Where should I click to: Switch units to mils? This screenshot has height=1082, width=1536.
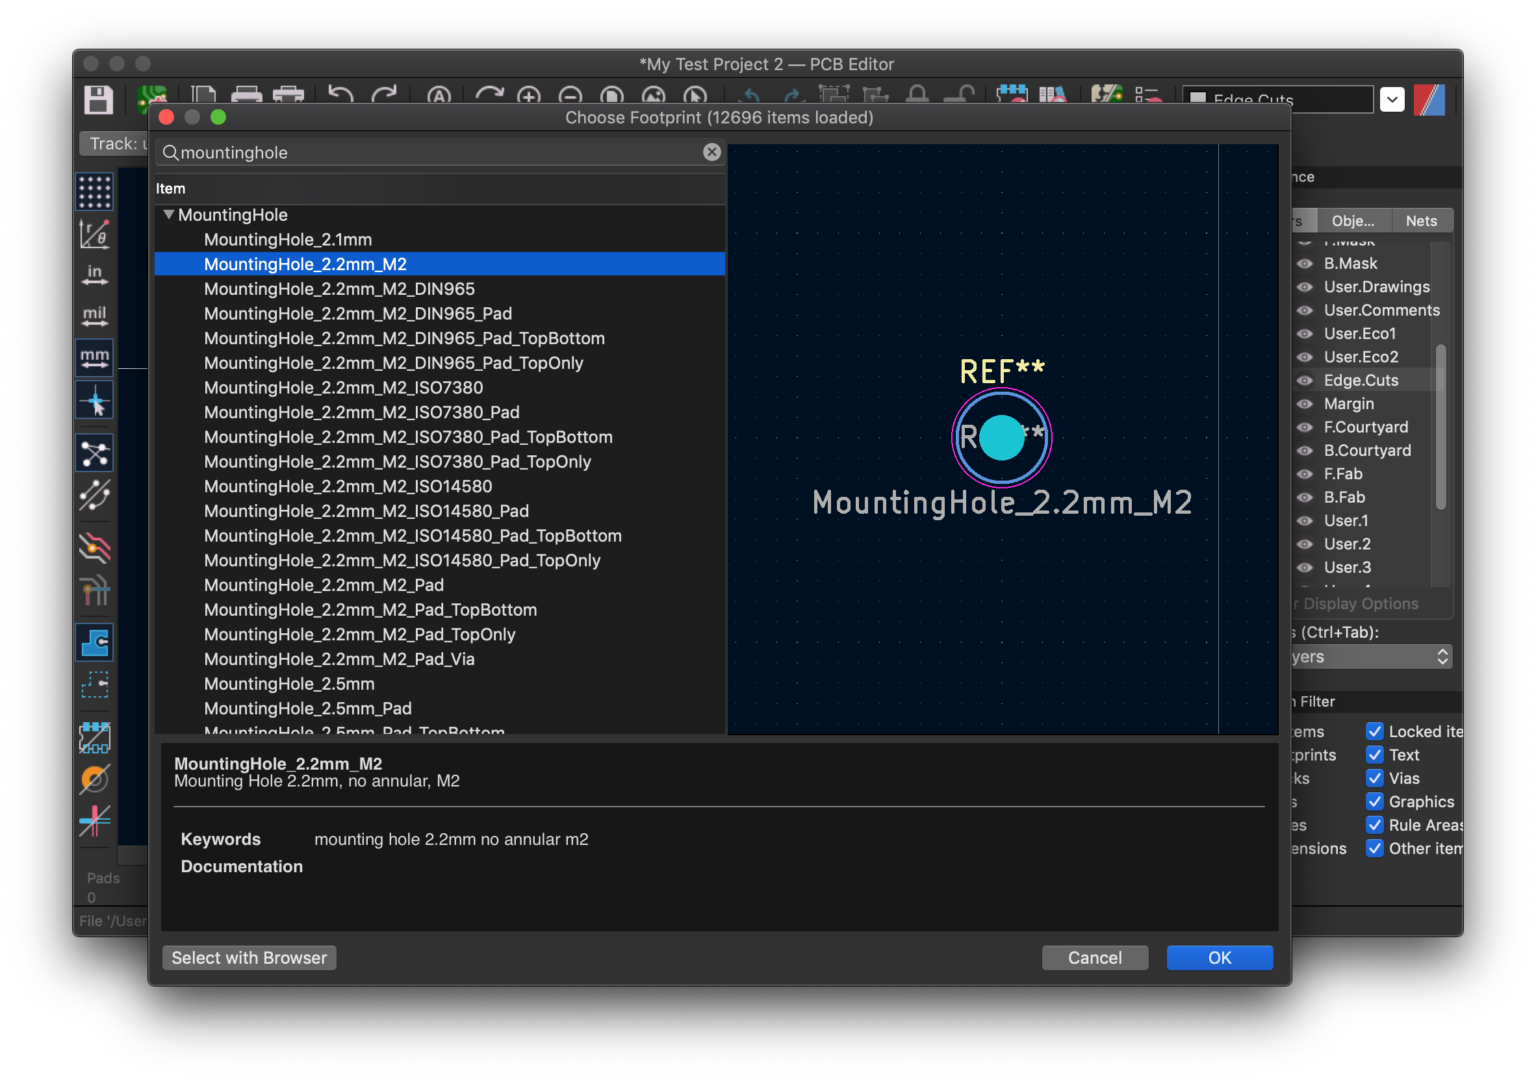point(94,315)
